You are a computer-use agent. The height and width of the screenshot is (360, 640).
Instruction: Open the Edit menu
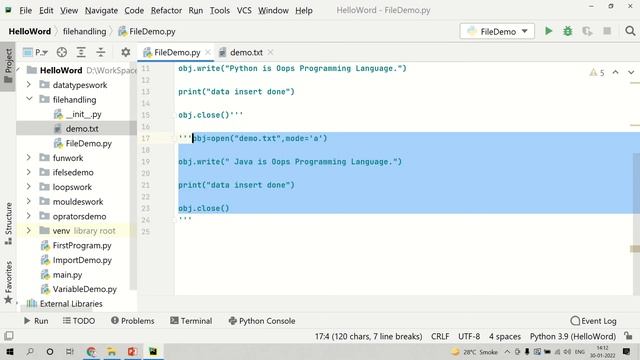[46, 10]
